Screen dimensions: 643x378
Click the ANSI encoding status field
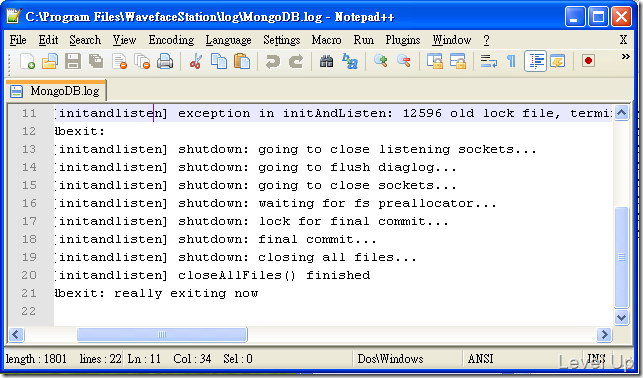tap(481, 359)
